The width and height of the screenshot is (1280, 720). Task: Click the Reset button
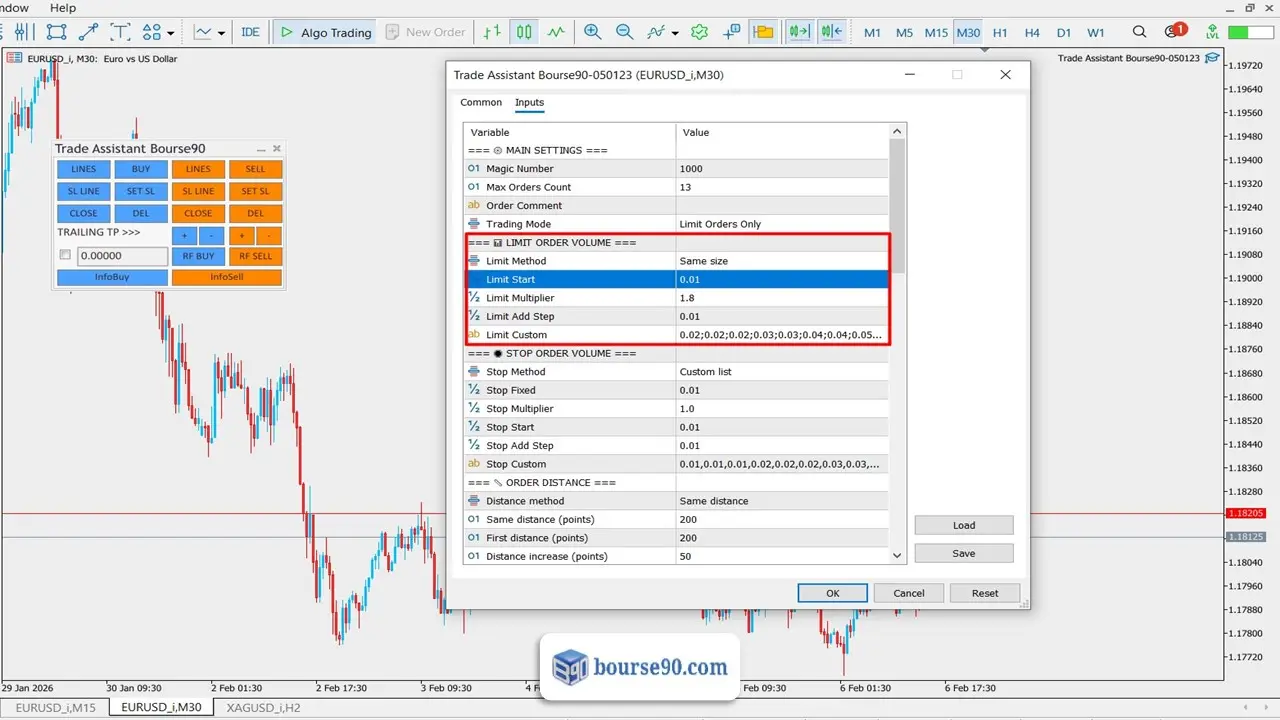pyautogui.click(x=985, y=593)
